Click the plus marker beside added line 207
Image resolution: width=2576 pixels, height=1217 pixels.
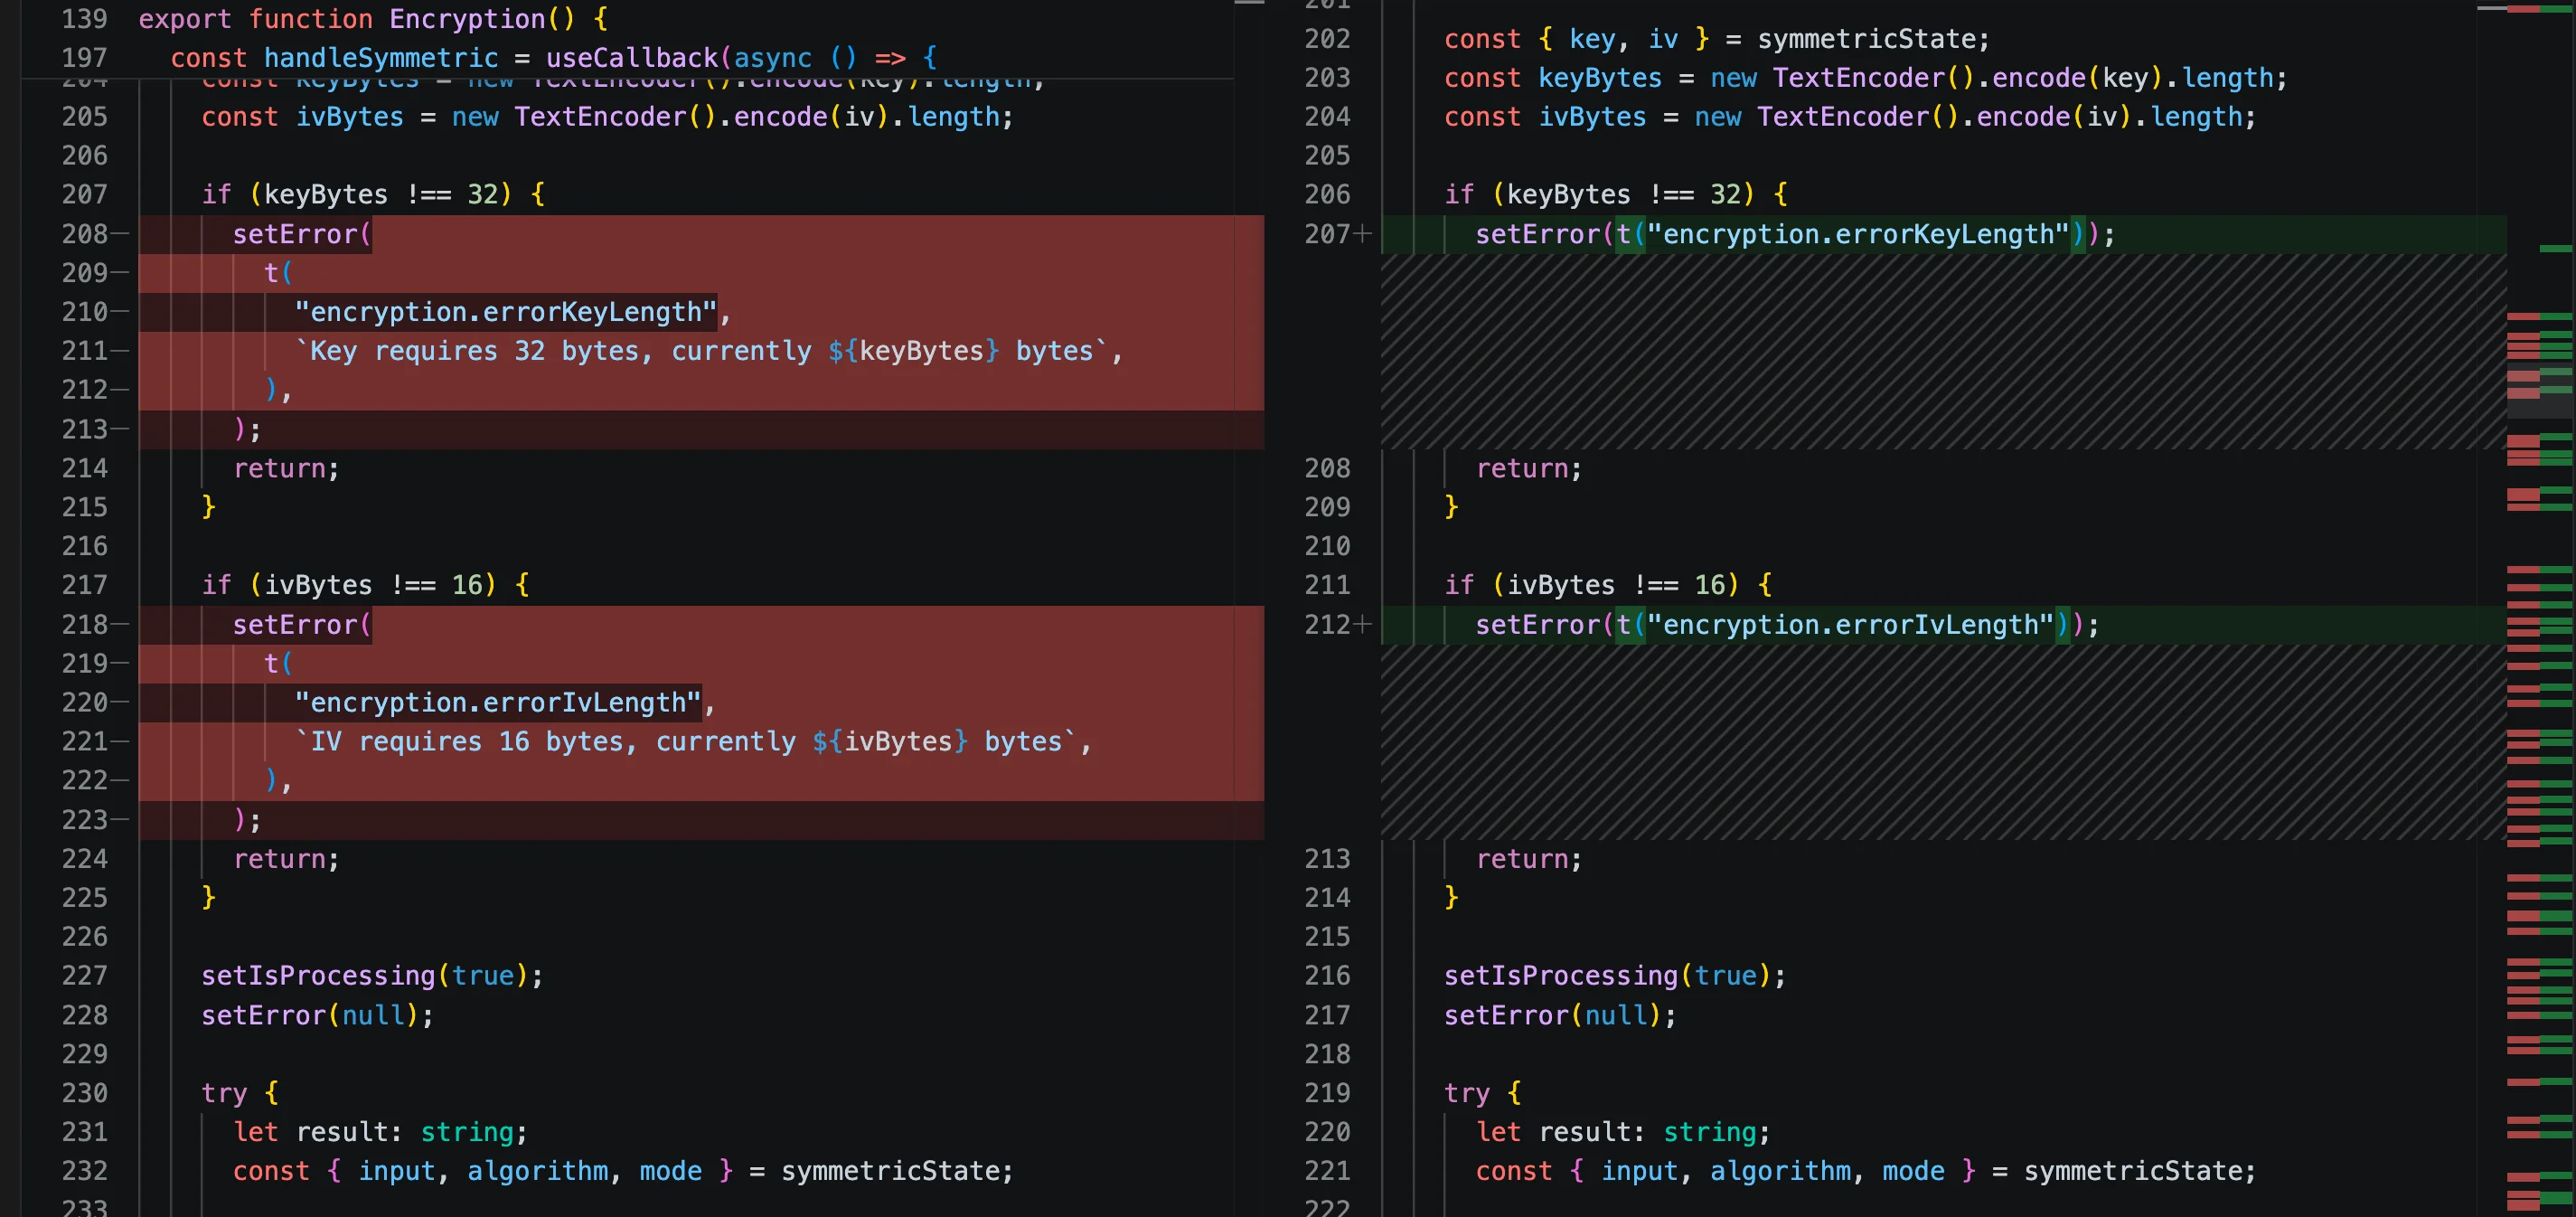[x=1362, y=234]
